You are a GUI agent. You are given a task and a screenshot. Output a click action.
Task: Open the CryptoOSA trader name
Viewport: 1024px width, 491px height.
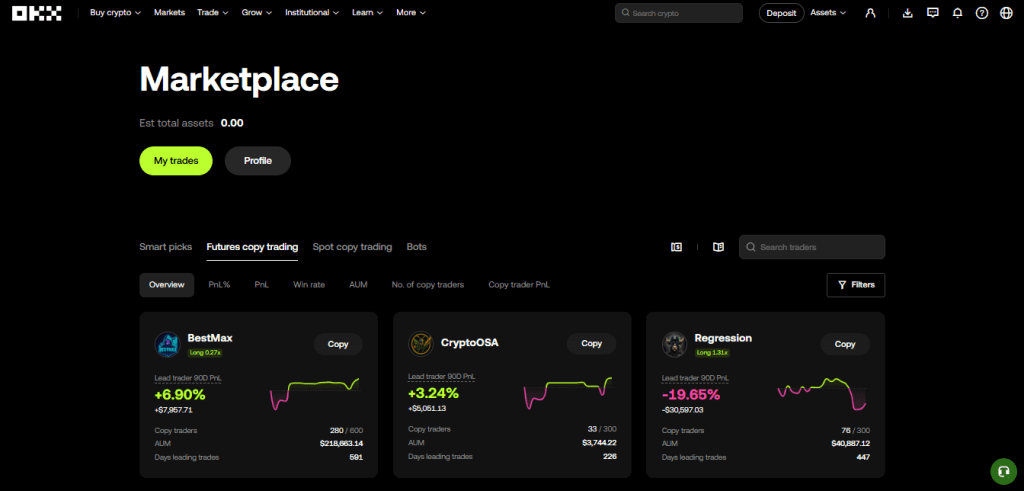[470, 343]
